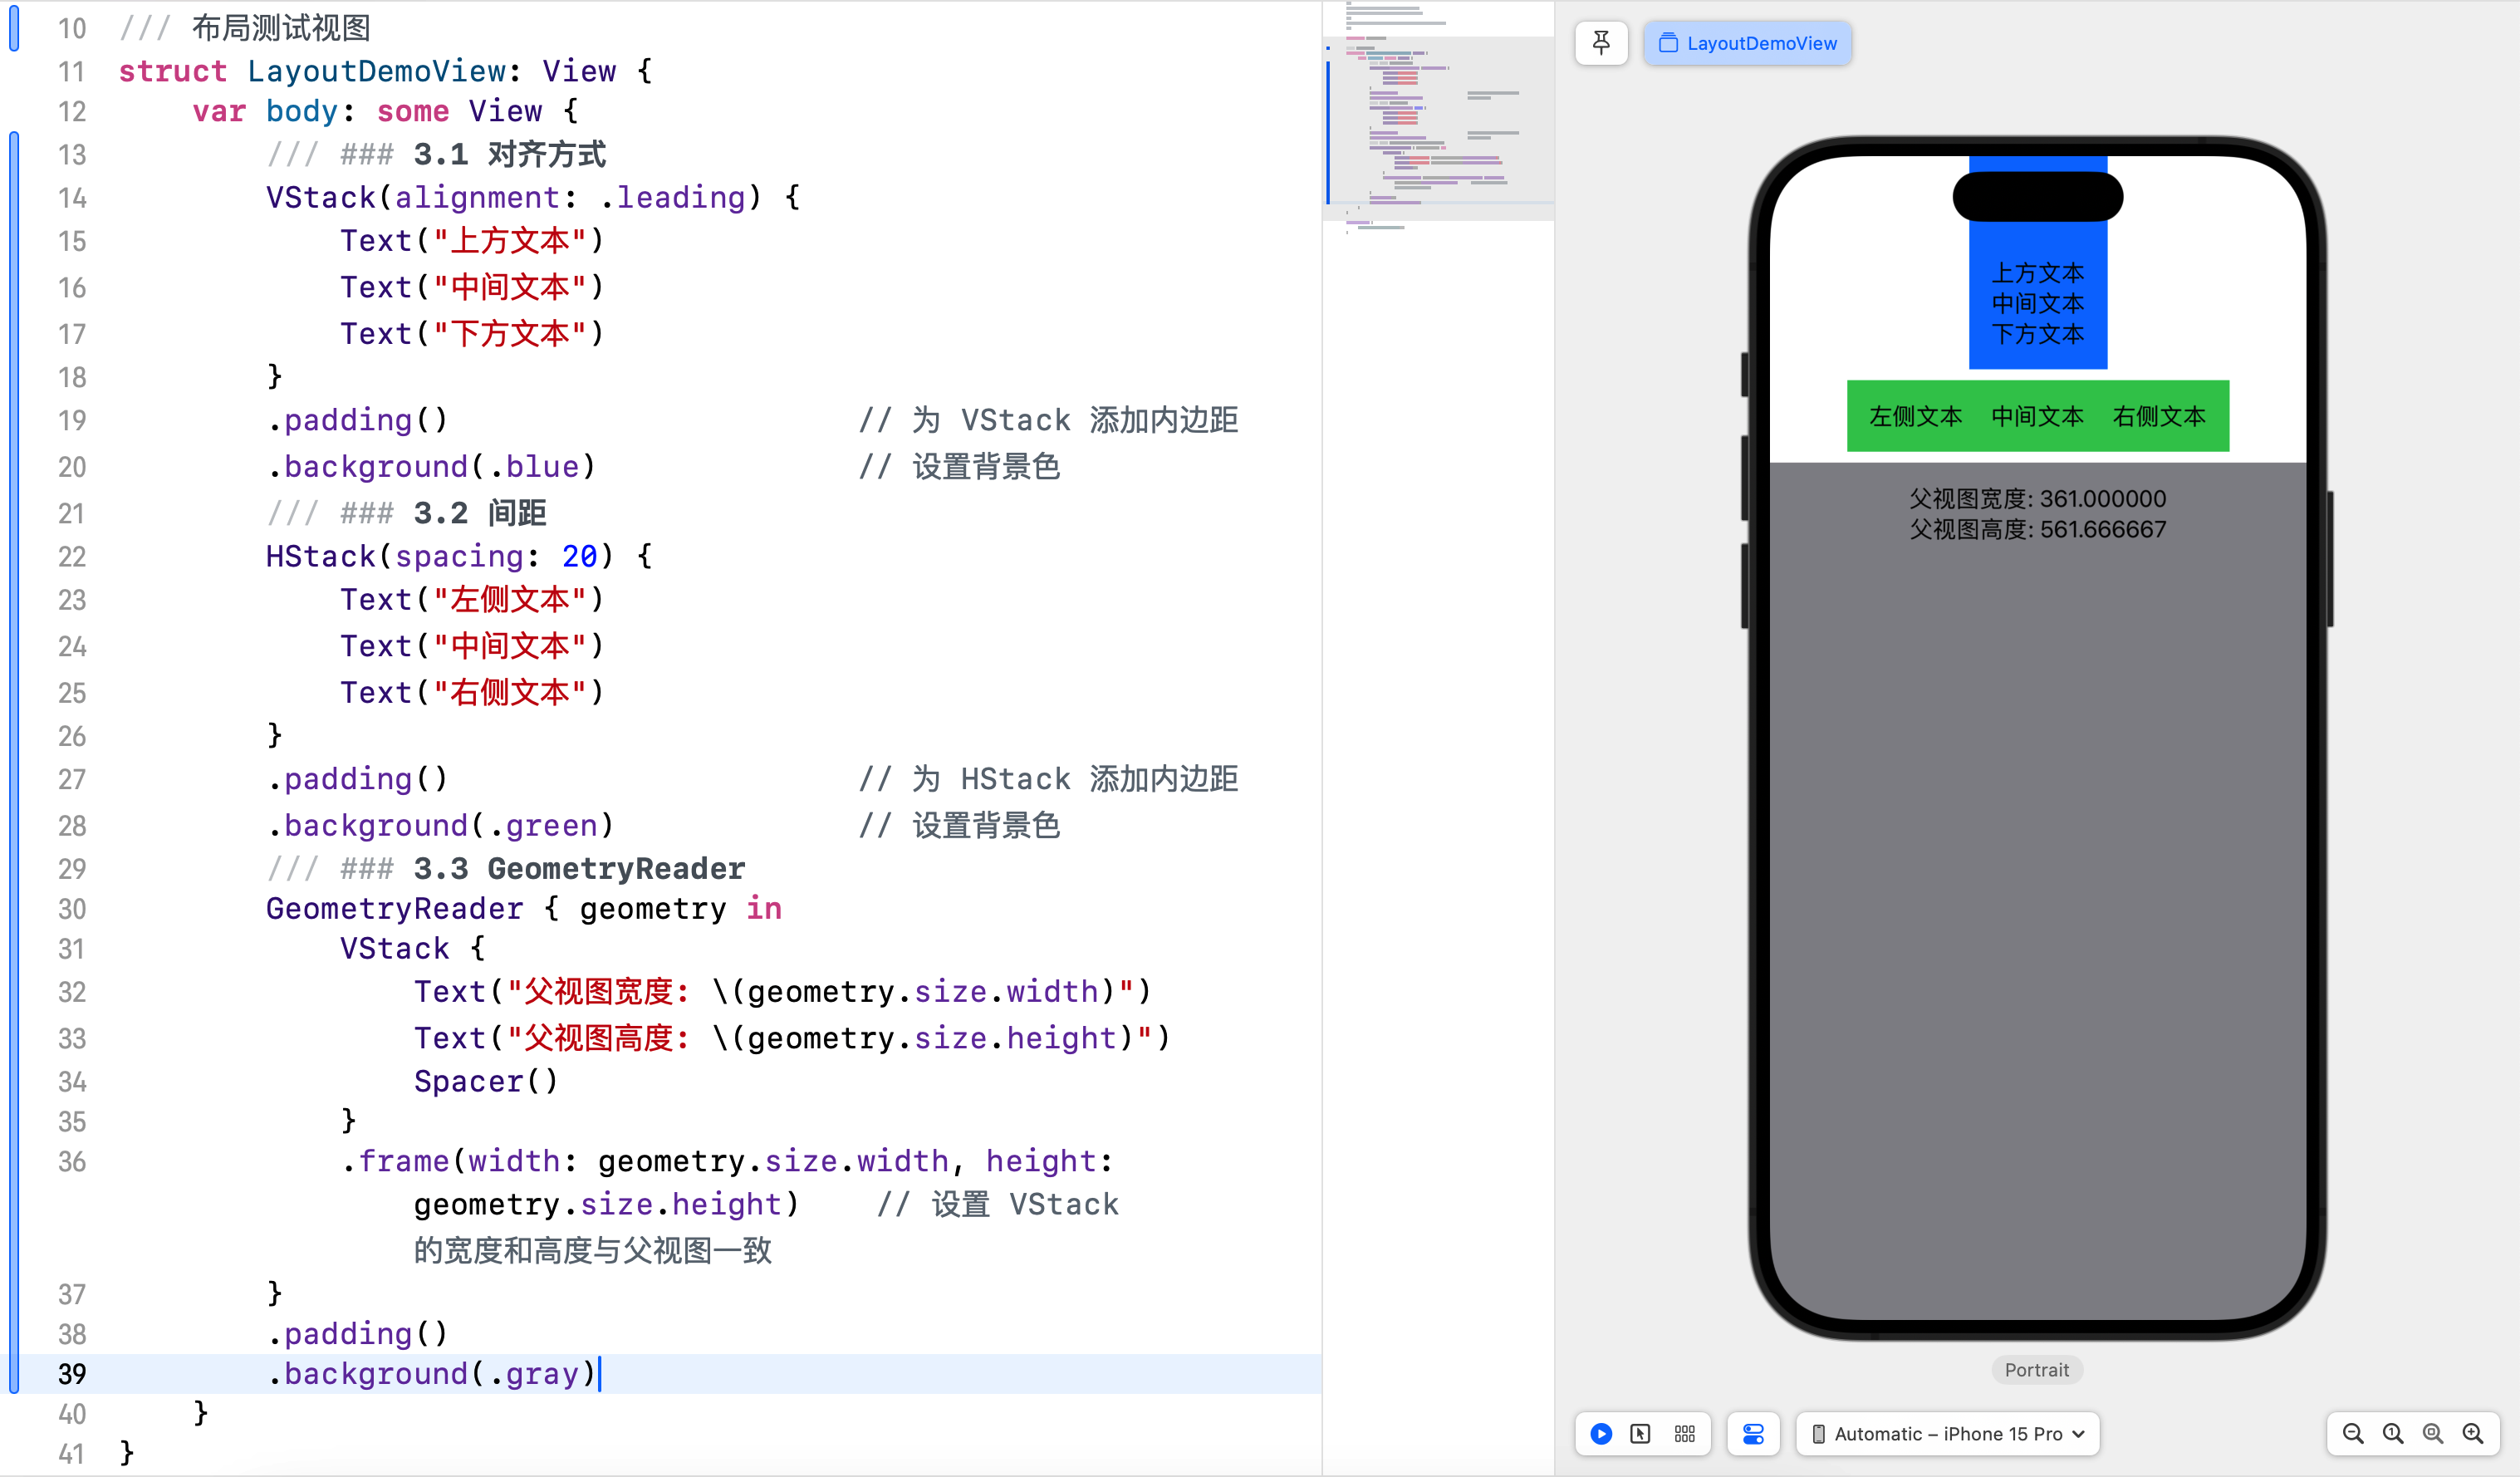This screenshot has width=2520, height=1477.
Task: Click 中间文本 in green preview bar
Action: (x=2038, y=416)
